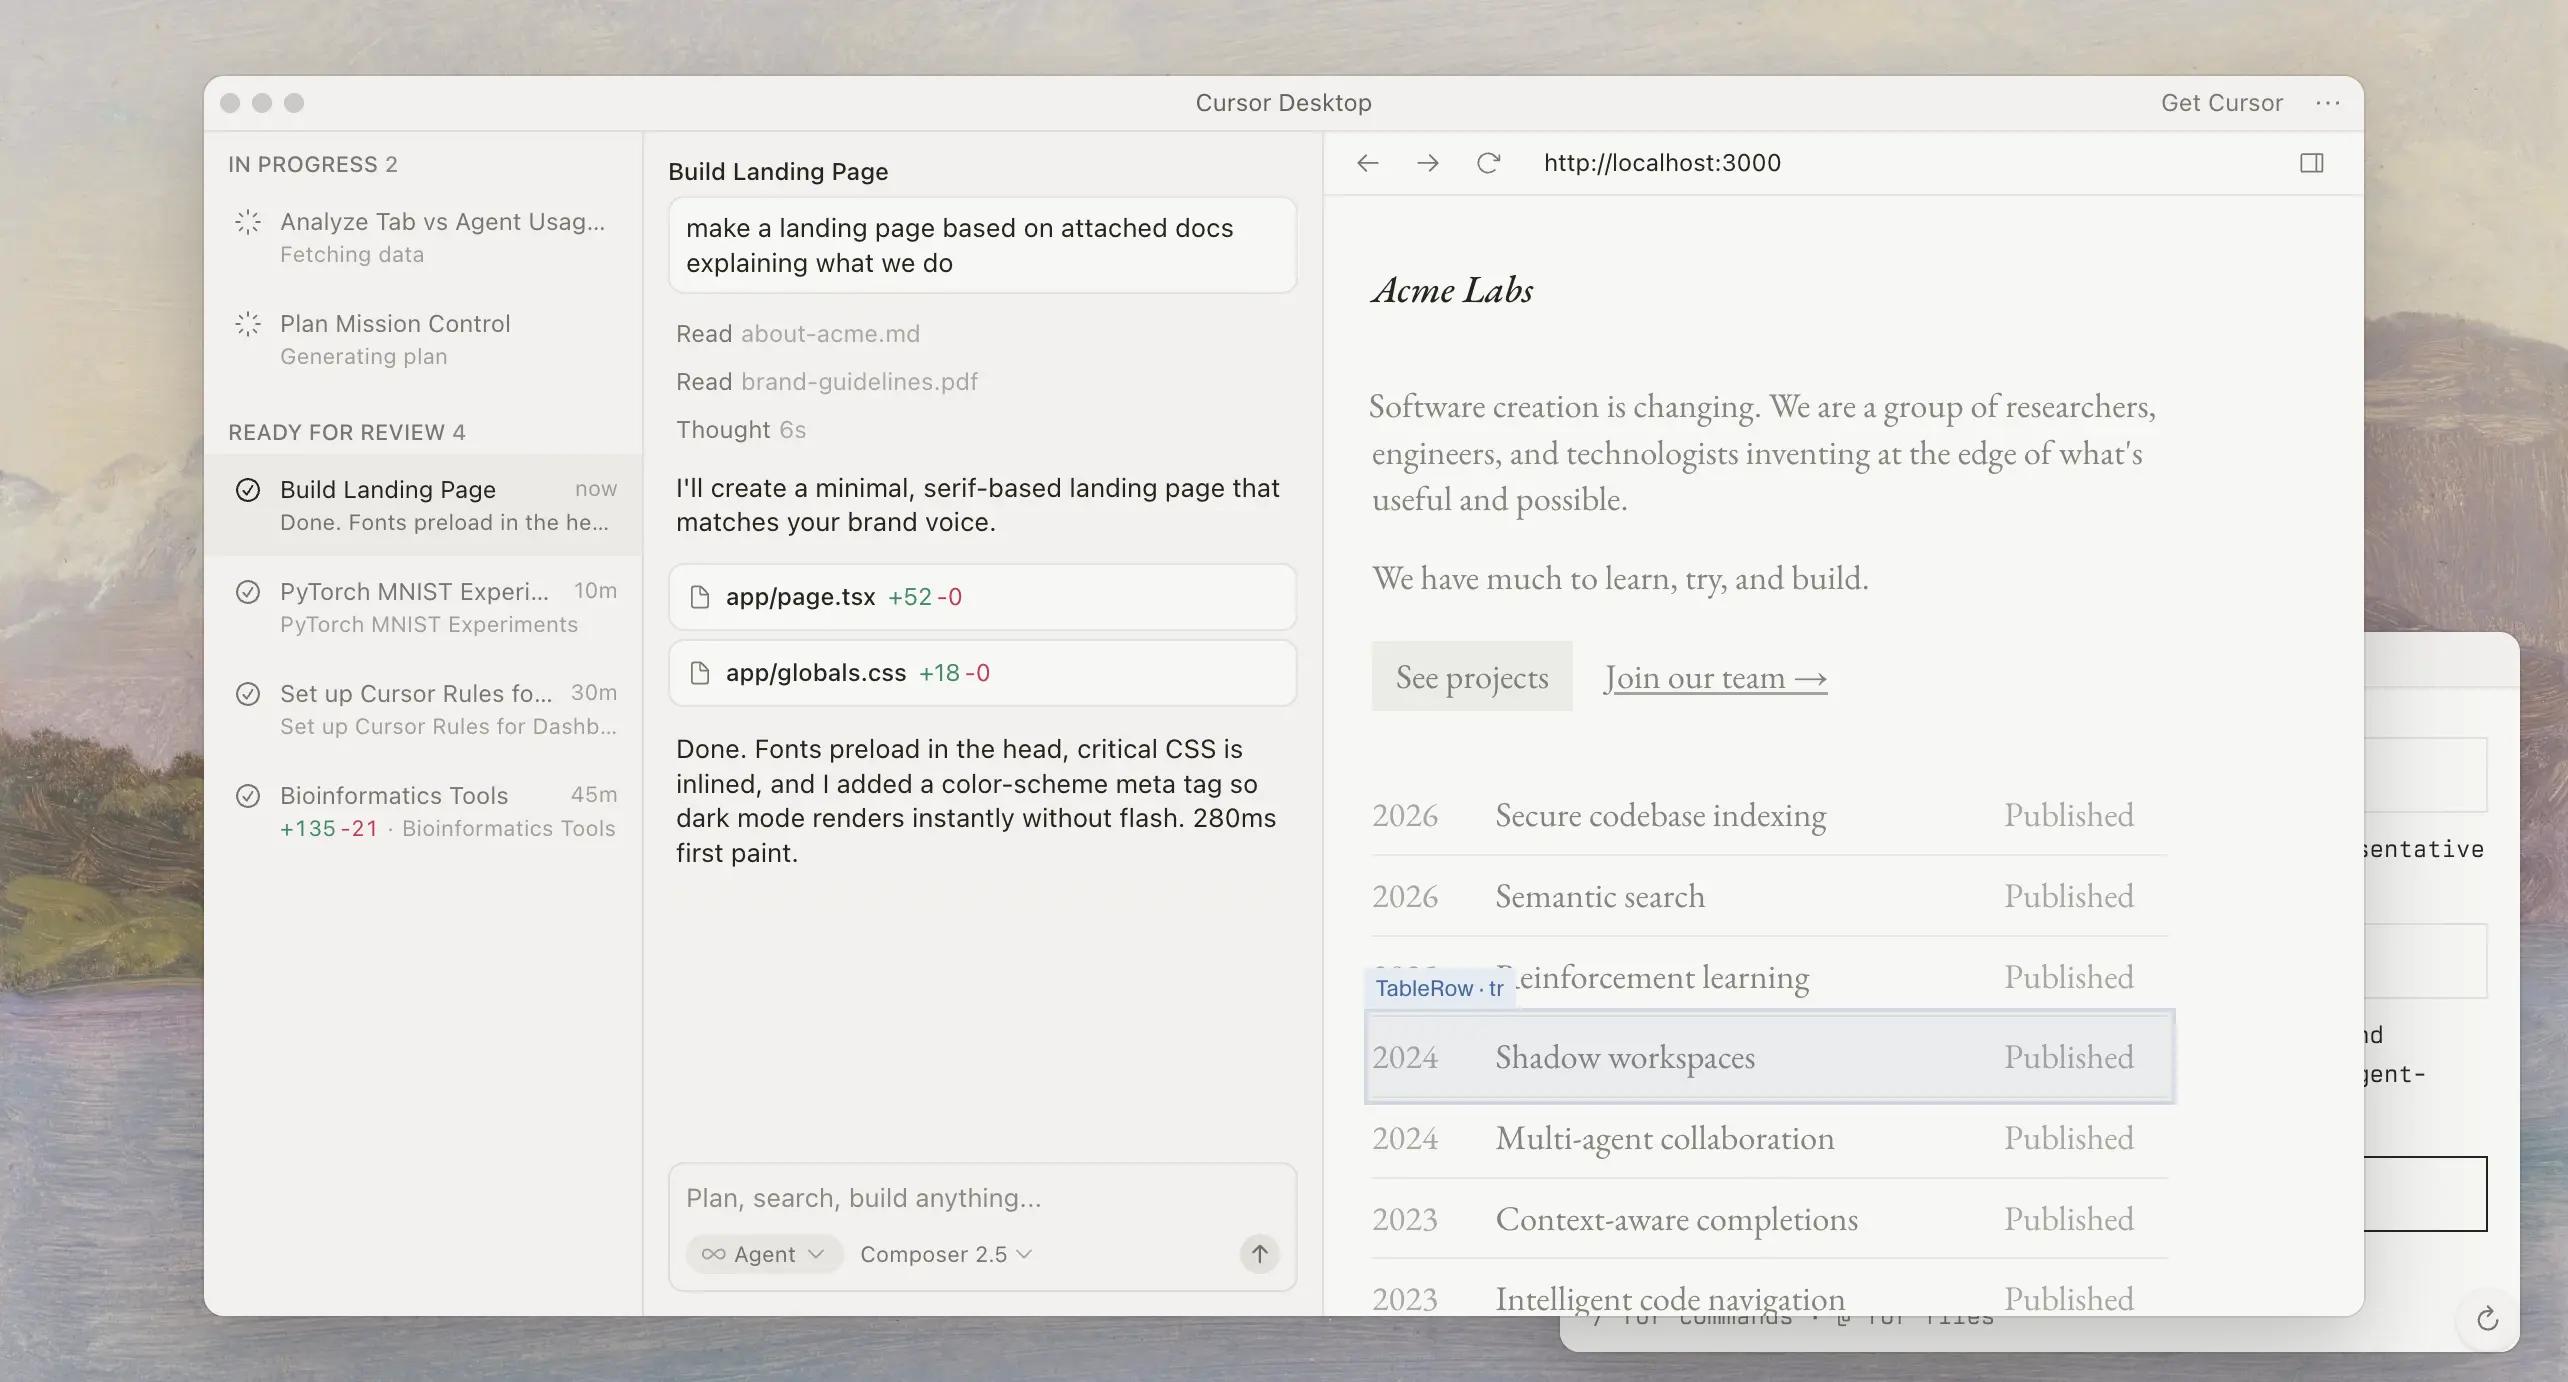This screenshot has height=1382, width=2568.
Task: Click the localhost:3000 address bar
Action: click(1662, 163)
